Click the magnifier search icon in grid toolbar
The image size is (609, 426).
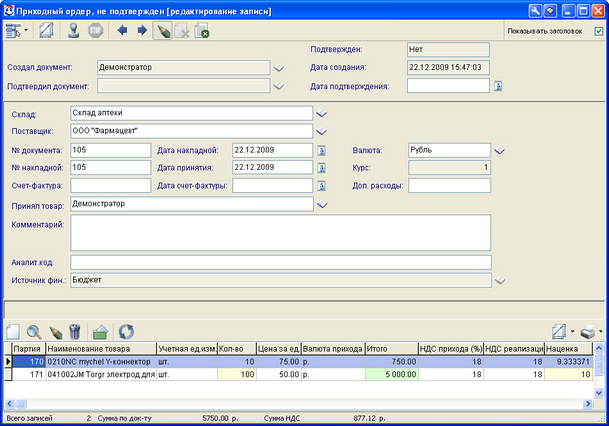pos(34,332)
